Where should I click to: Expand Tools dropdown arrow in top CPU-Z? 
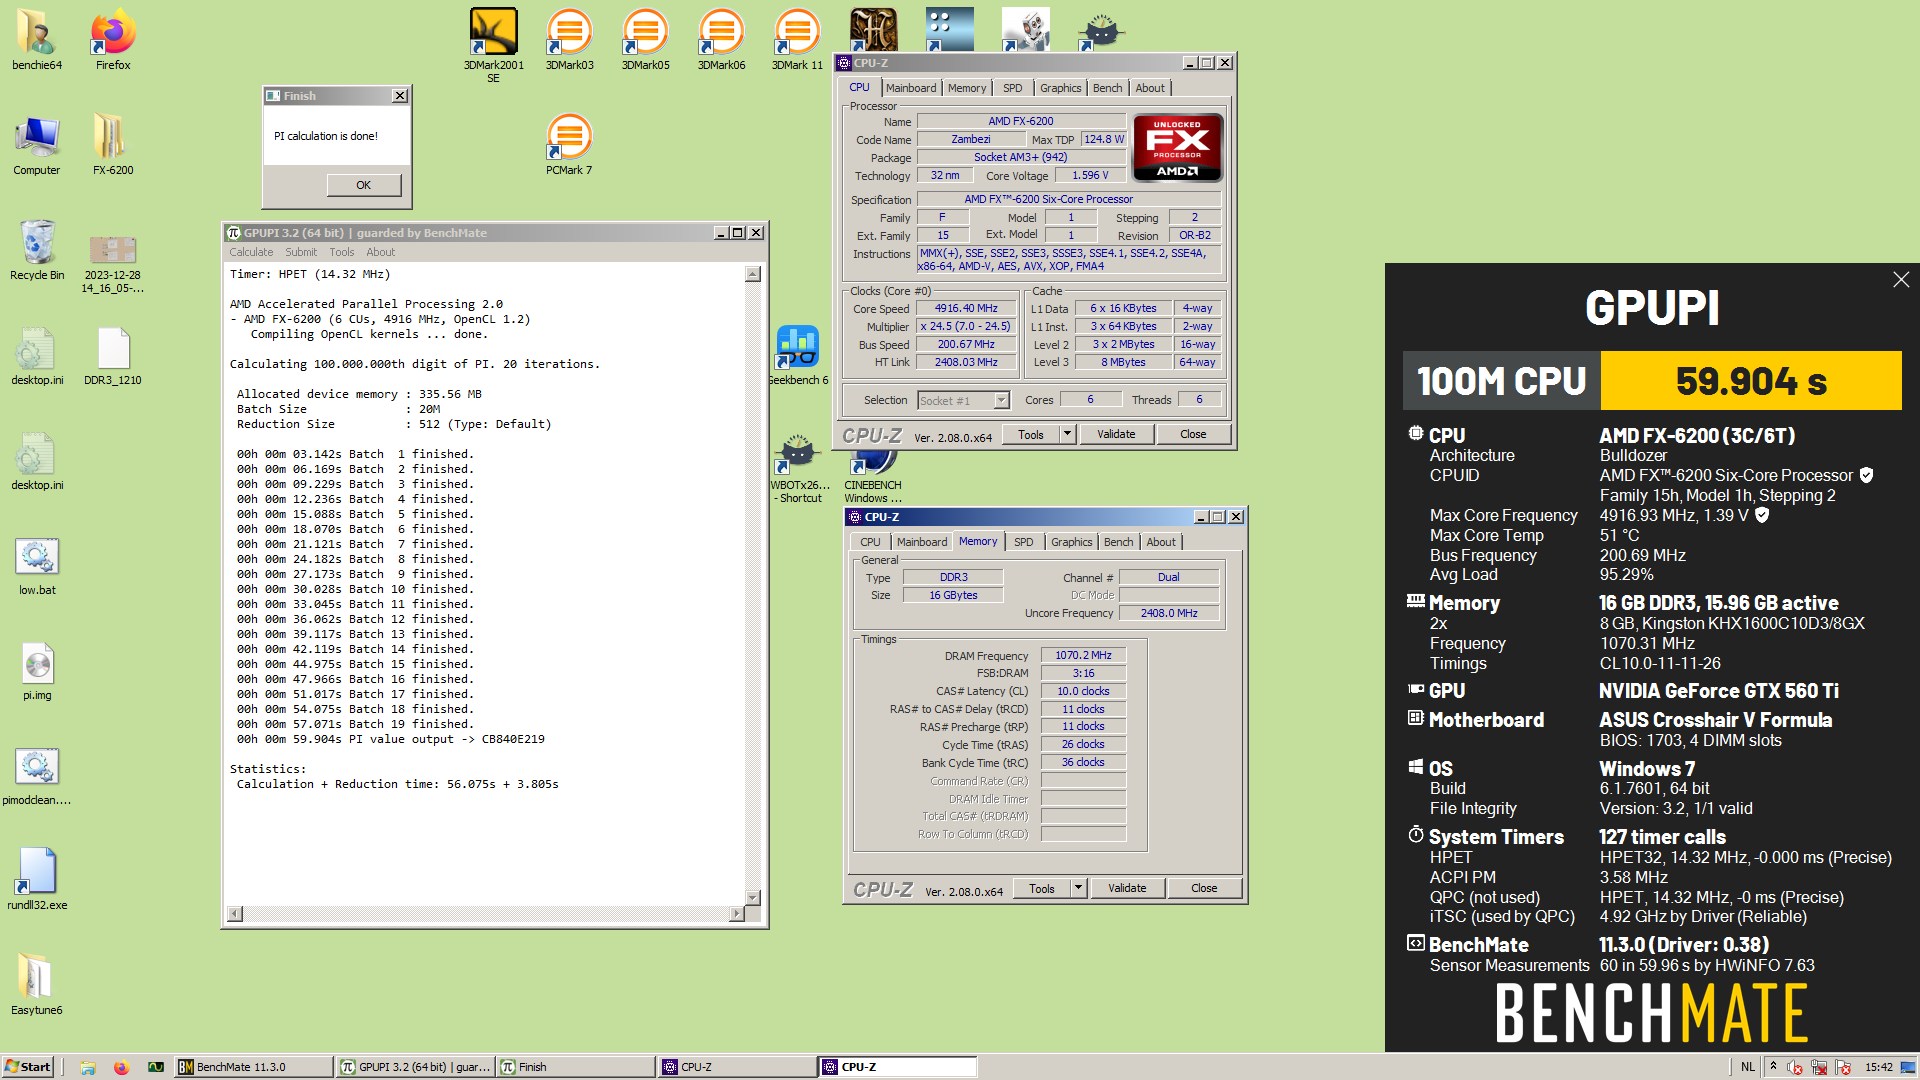pos(1067,434)
